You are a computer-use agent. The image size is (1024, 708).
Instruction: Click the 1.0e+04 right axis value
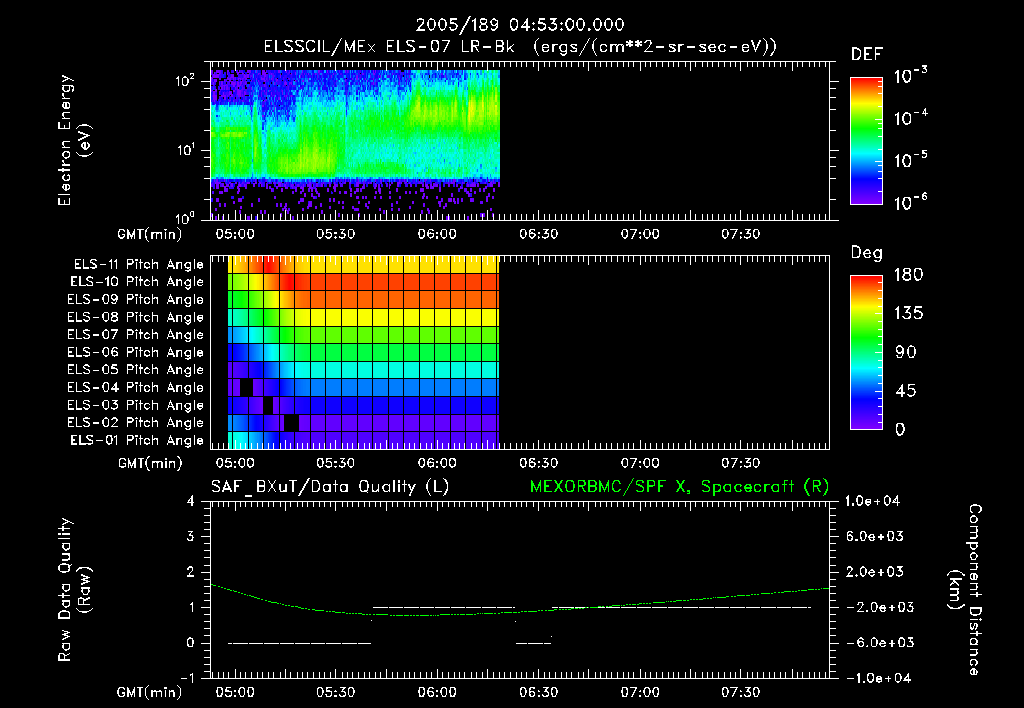pyautogui.click(x=872, y=501)
